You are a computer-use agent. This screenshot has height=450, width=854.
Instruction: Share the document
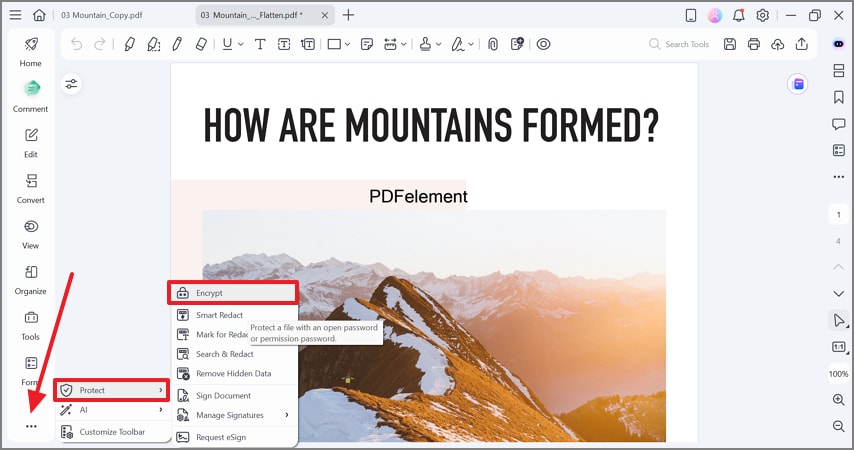pyautogui.click(x=802, y=44)
